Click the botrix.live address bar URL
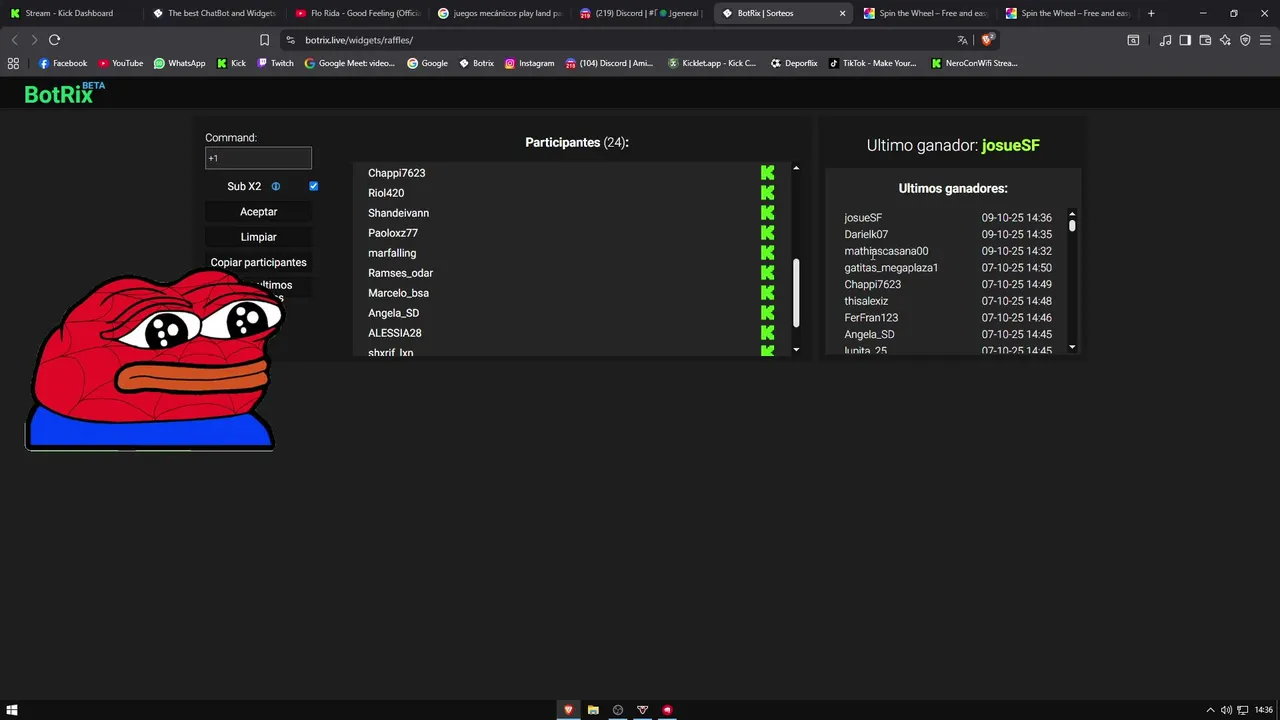This screenshot has width=1280, height=720. point(359,40)
